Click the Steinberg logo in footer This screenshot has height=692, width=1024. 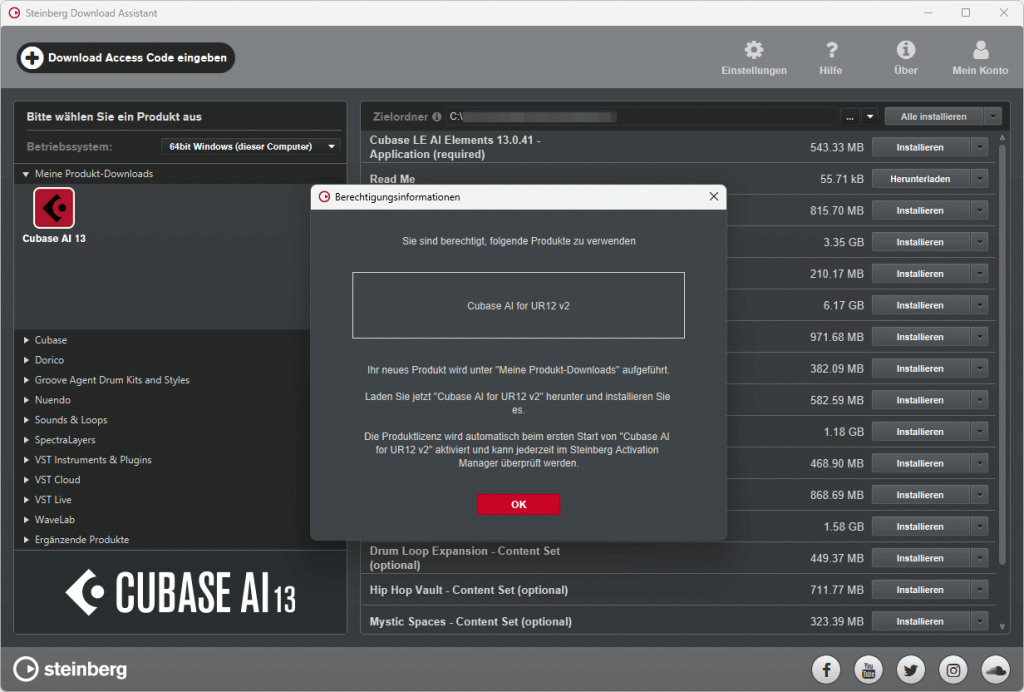[71, 669]
